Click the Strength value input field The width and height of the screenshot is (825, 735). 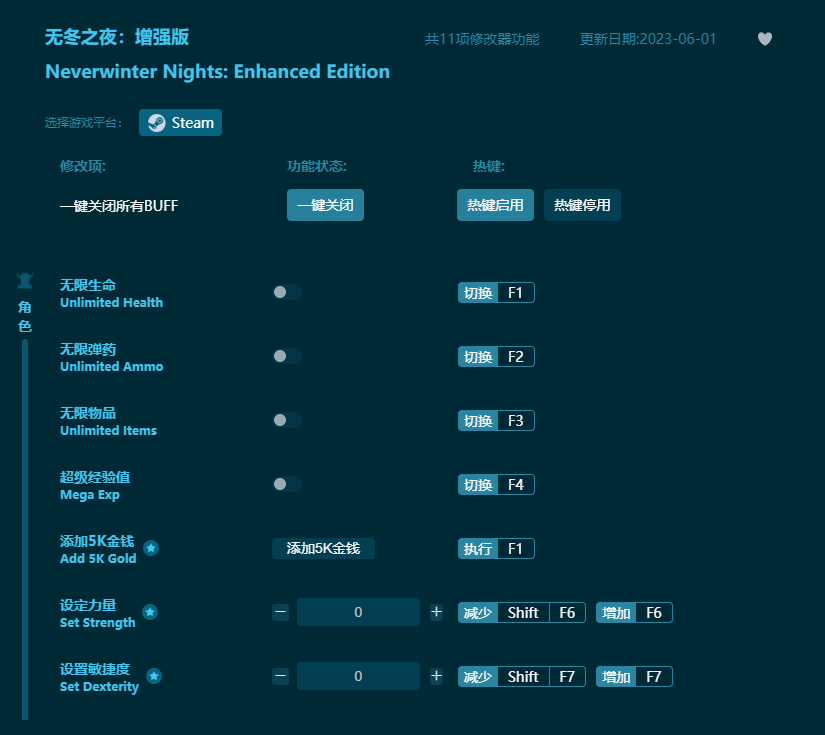click(358, 612)
